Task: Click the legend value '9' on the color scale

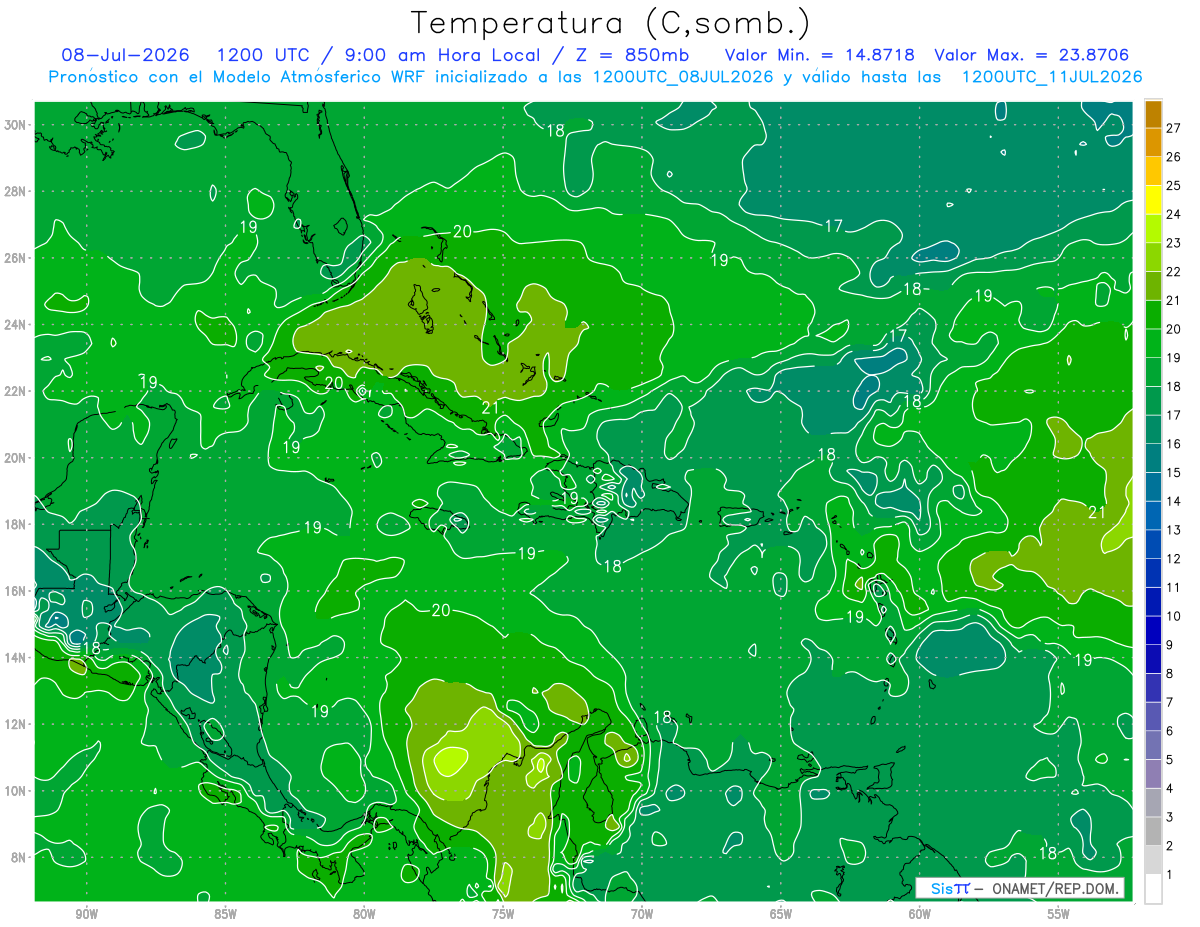Action: pos(1169,645)
